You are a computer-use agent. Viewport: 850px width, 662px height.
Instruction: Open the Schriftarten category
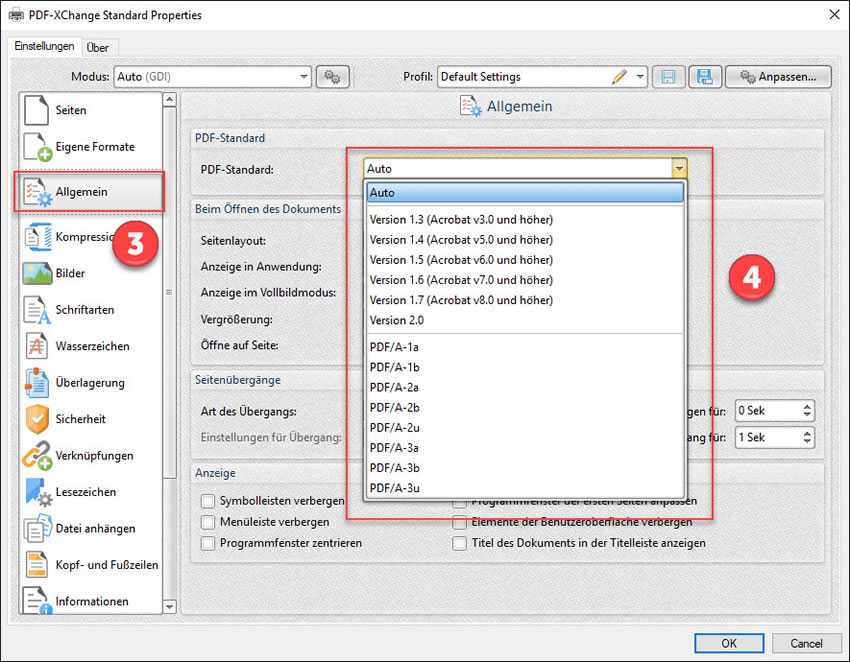[91, 310]
